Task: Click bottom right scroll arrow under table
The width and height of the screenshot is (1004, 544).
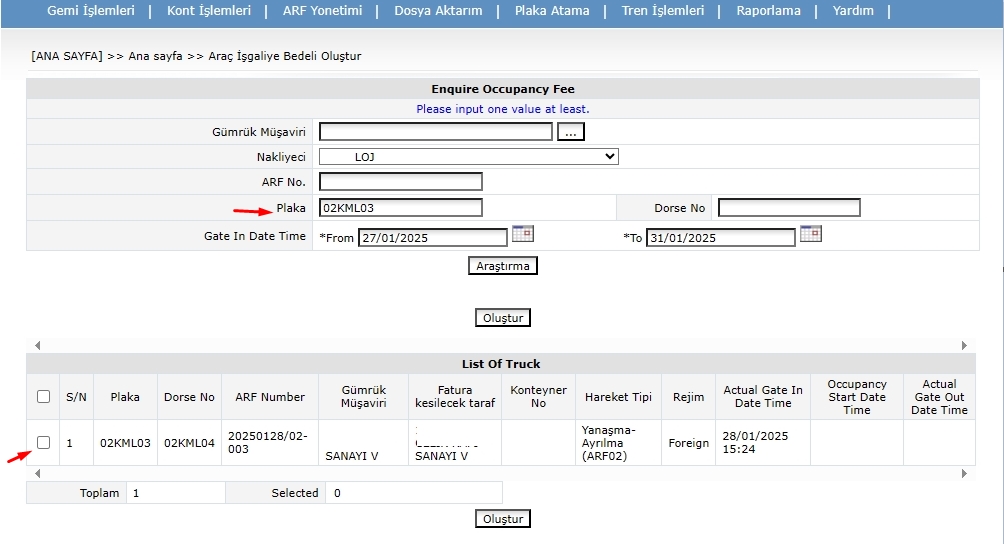Action: pyautogui.click(x=965, y=472)
